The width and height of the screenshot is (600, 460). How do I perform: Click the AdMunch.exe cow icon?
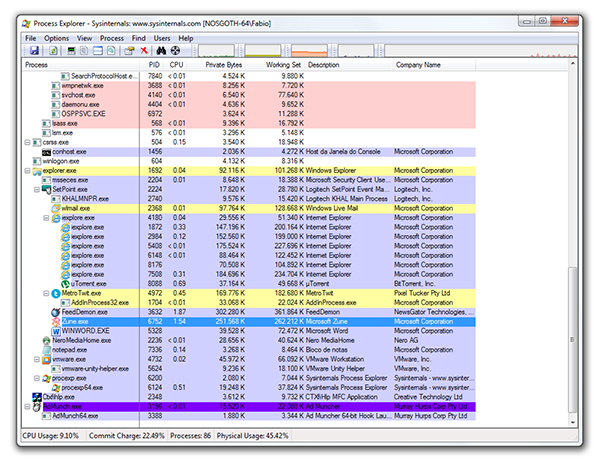(37, 406)
